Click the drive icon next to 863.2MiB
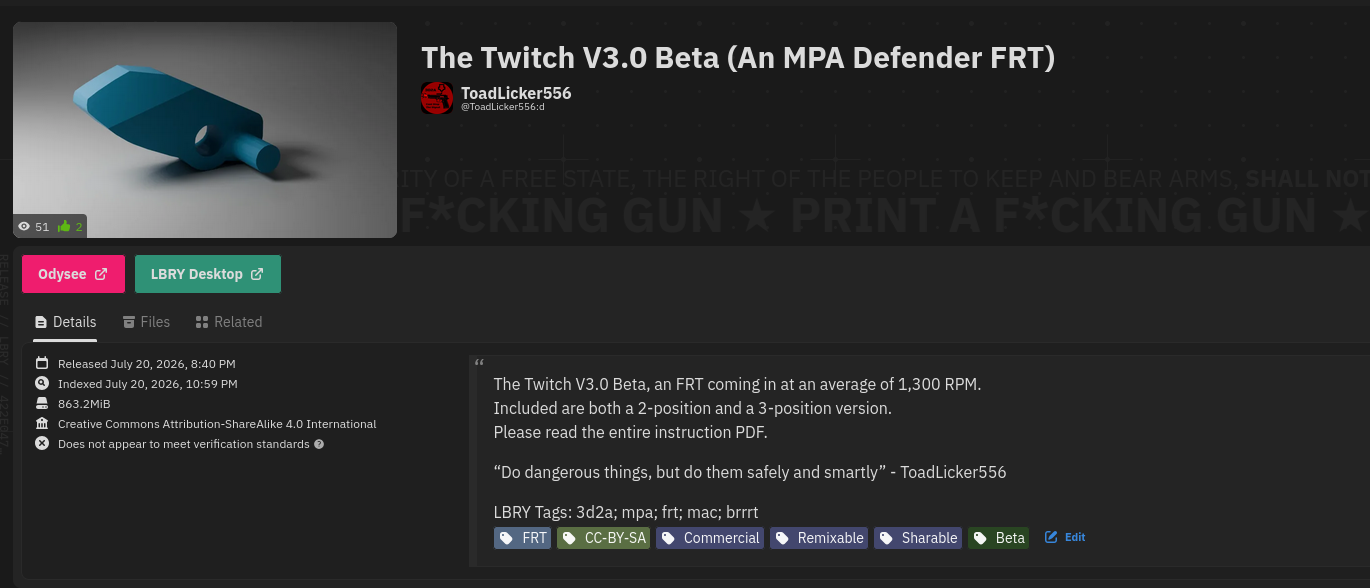 [x=42, y=404]
